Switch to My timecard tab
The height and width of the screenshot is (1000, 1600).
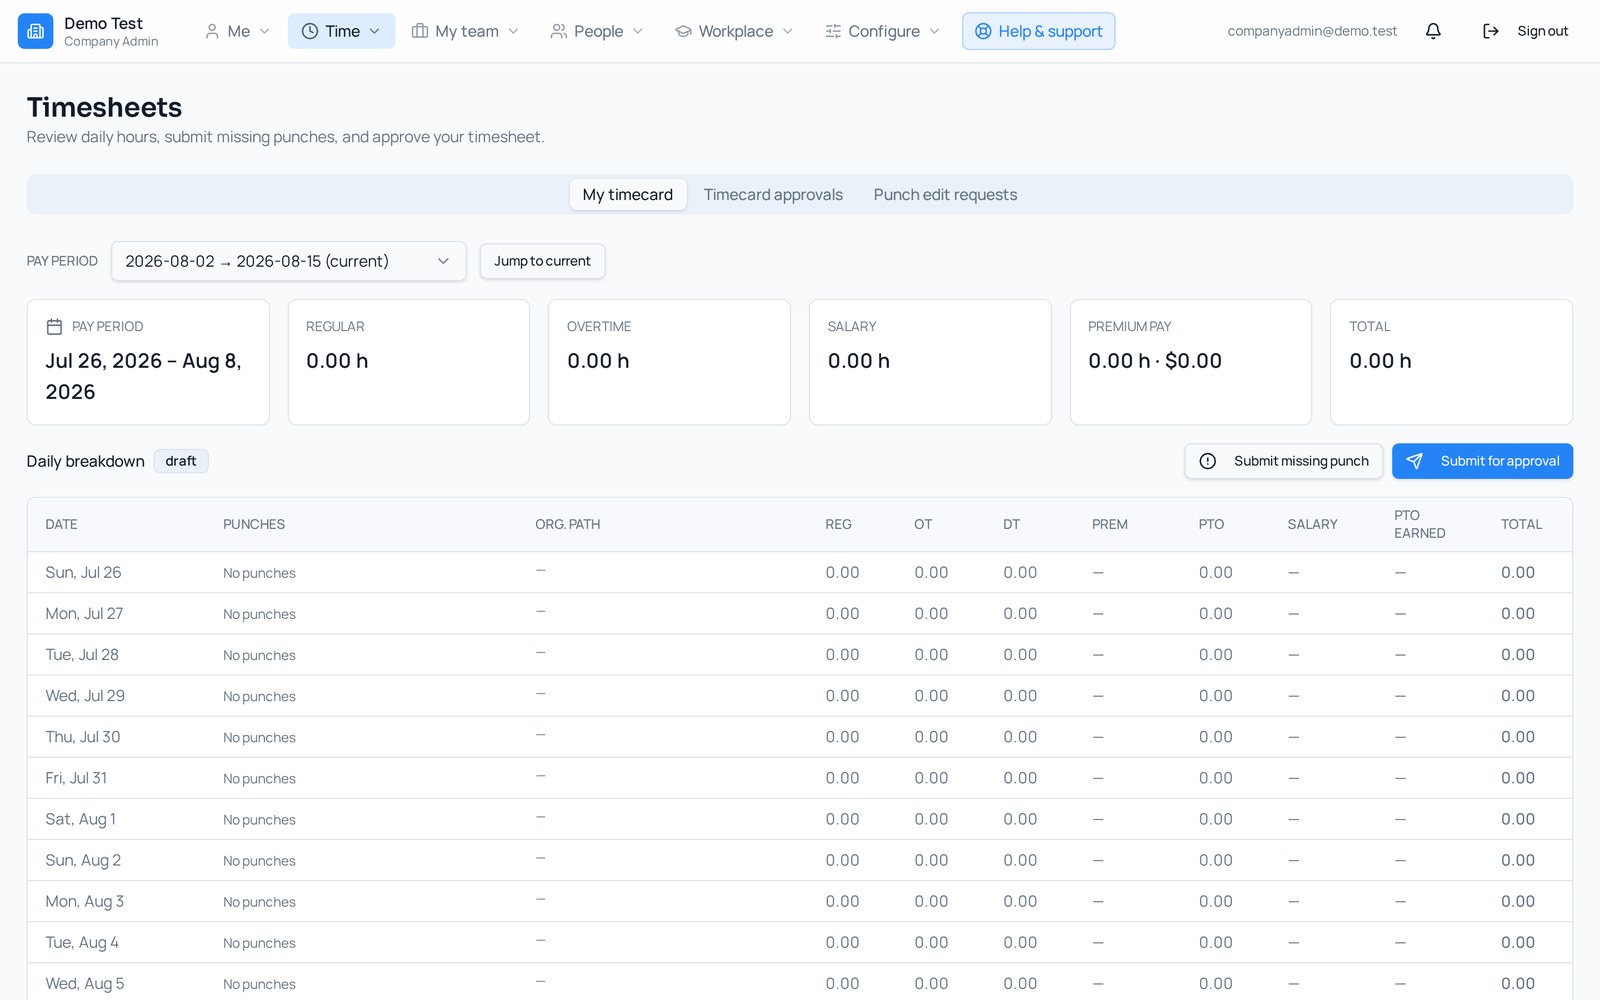[628, 195]
